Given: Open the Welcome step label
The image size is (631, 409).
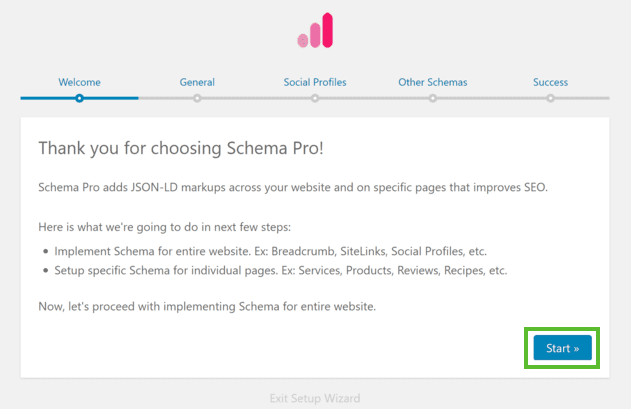Looking at the screenshot, I should click(x=79, y=82).
